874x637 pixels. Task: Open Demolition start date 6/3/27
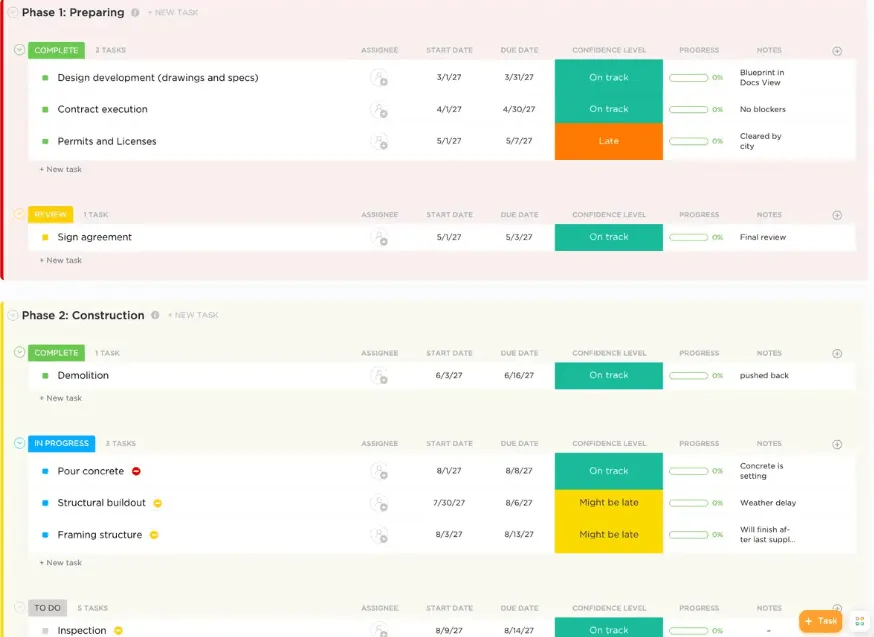click(x=449, y=376)
